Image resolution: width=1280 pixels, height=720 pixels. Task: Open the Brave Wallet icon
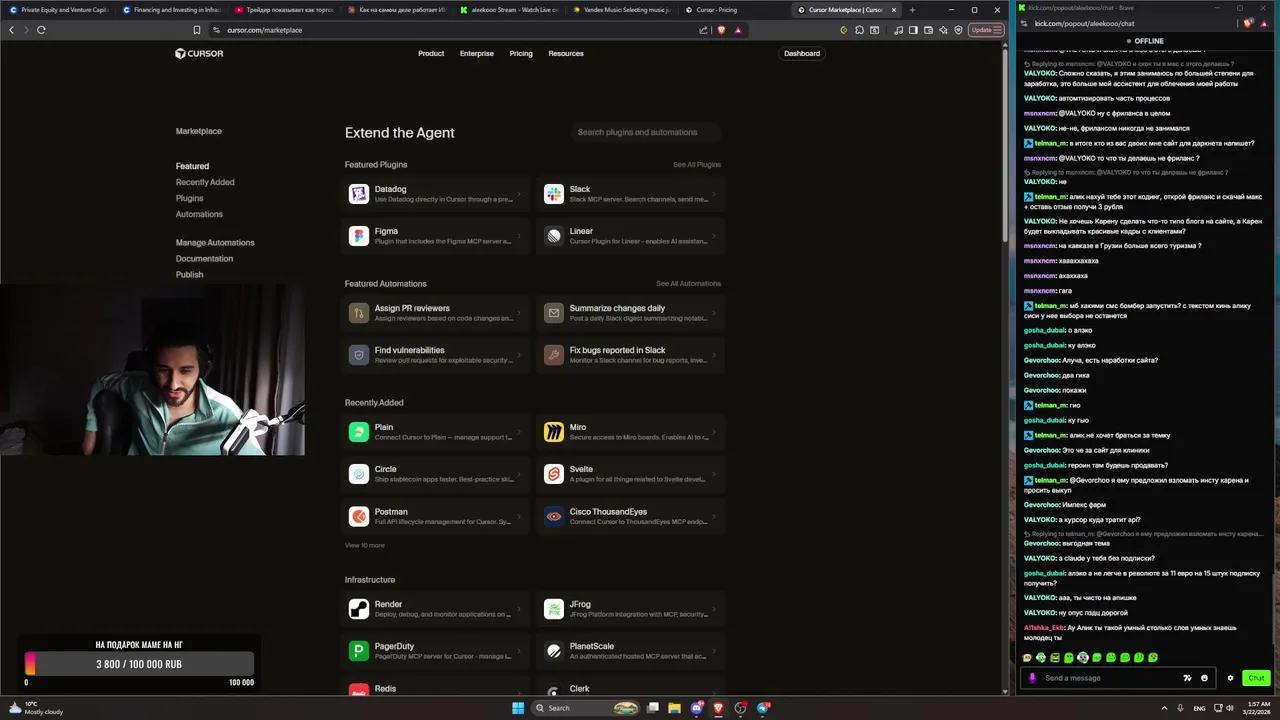[928, 30]
